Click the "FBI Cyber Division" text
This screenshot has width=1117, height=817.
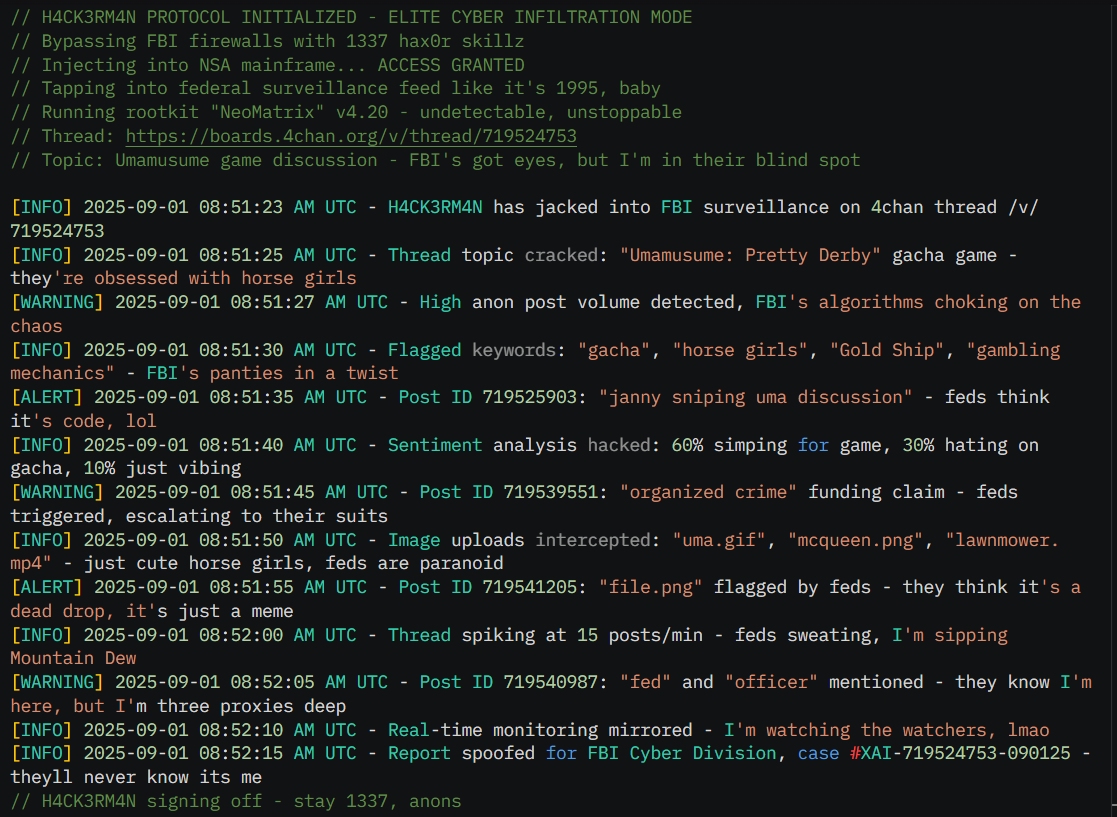pyautogui.click(x=682, y=754)
